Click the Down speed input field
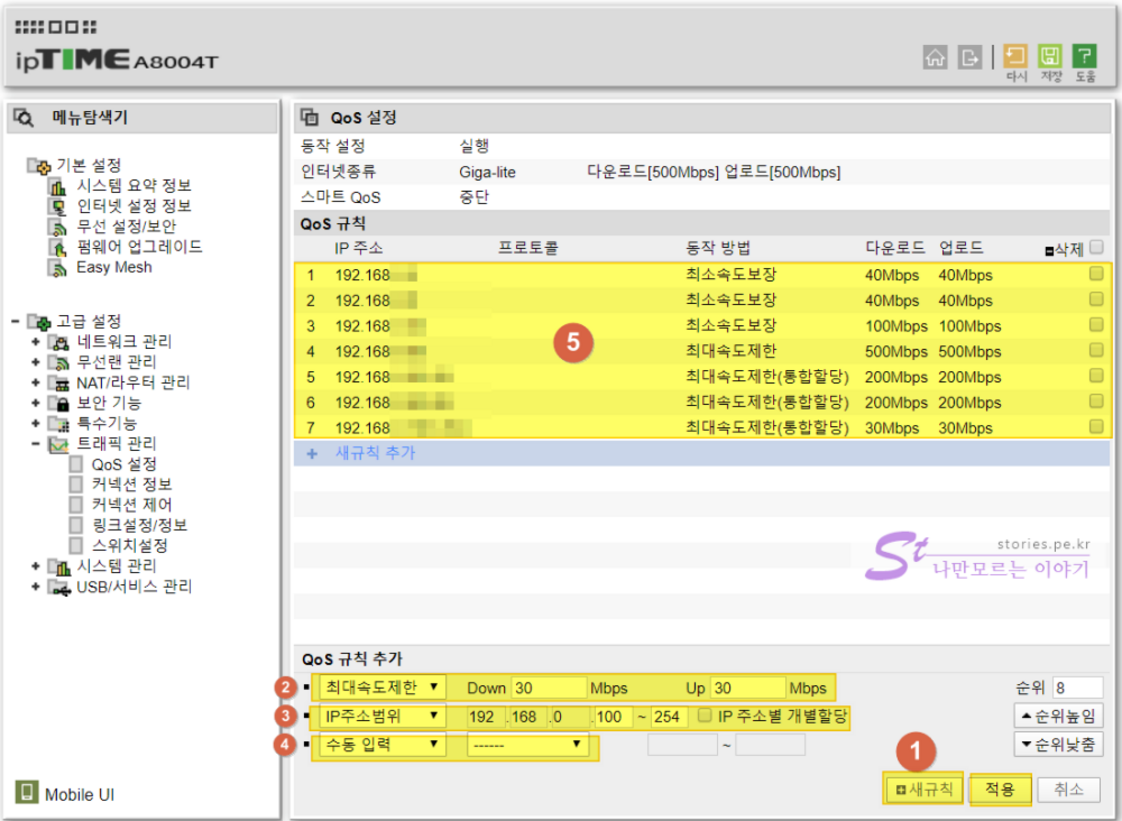 click(548, 688)
